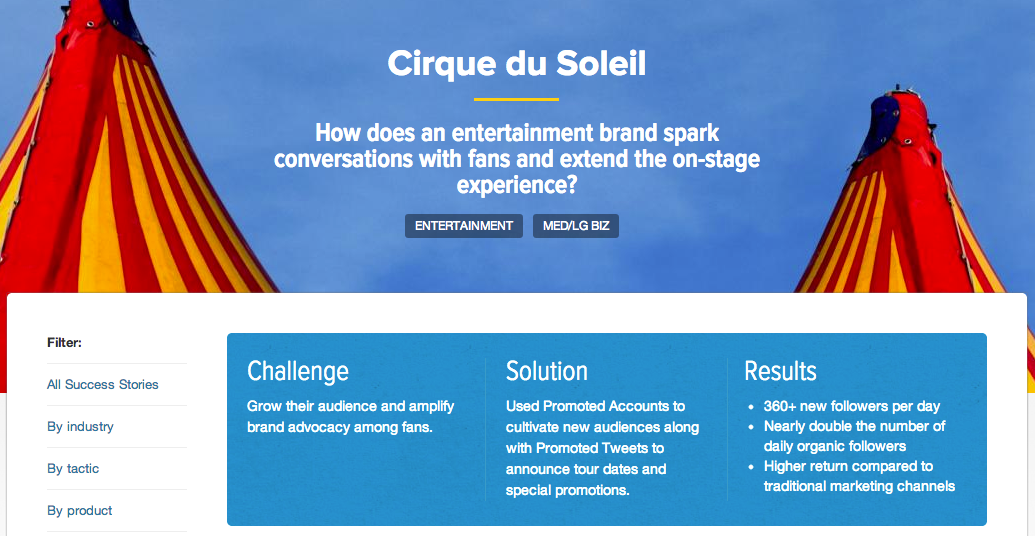
Task: Click the daily organic followers result bullet
Action: pos(855,436)
